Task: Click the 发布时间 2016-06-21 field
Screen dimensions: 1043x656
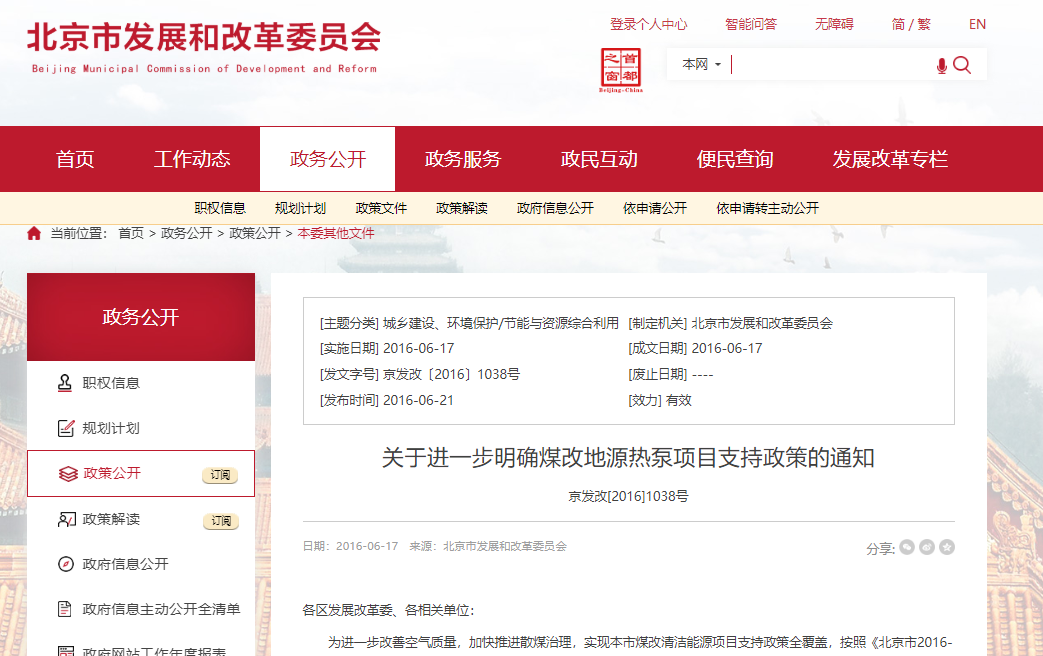Action: coord(386,401)
